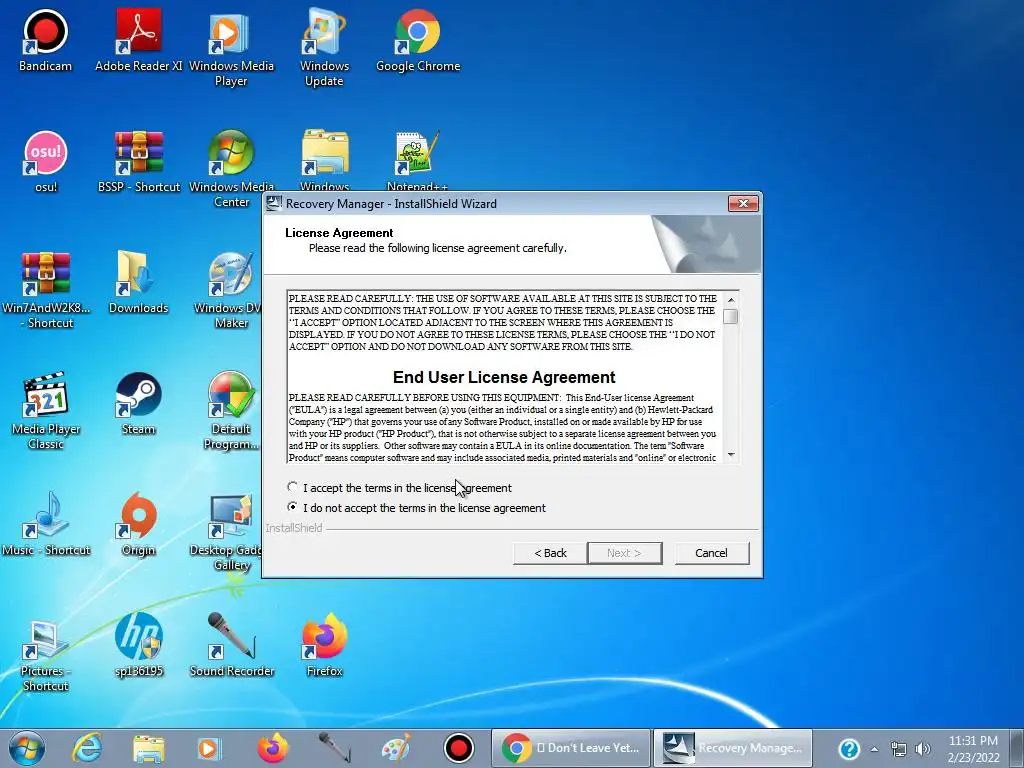Viewport: 1024px width, 768px height.
Task: Click the license text scroll-up arrow
Action: [731, 300]
